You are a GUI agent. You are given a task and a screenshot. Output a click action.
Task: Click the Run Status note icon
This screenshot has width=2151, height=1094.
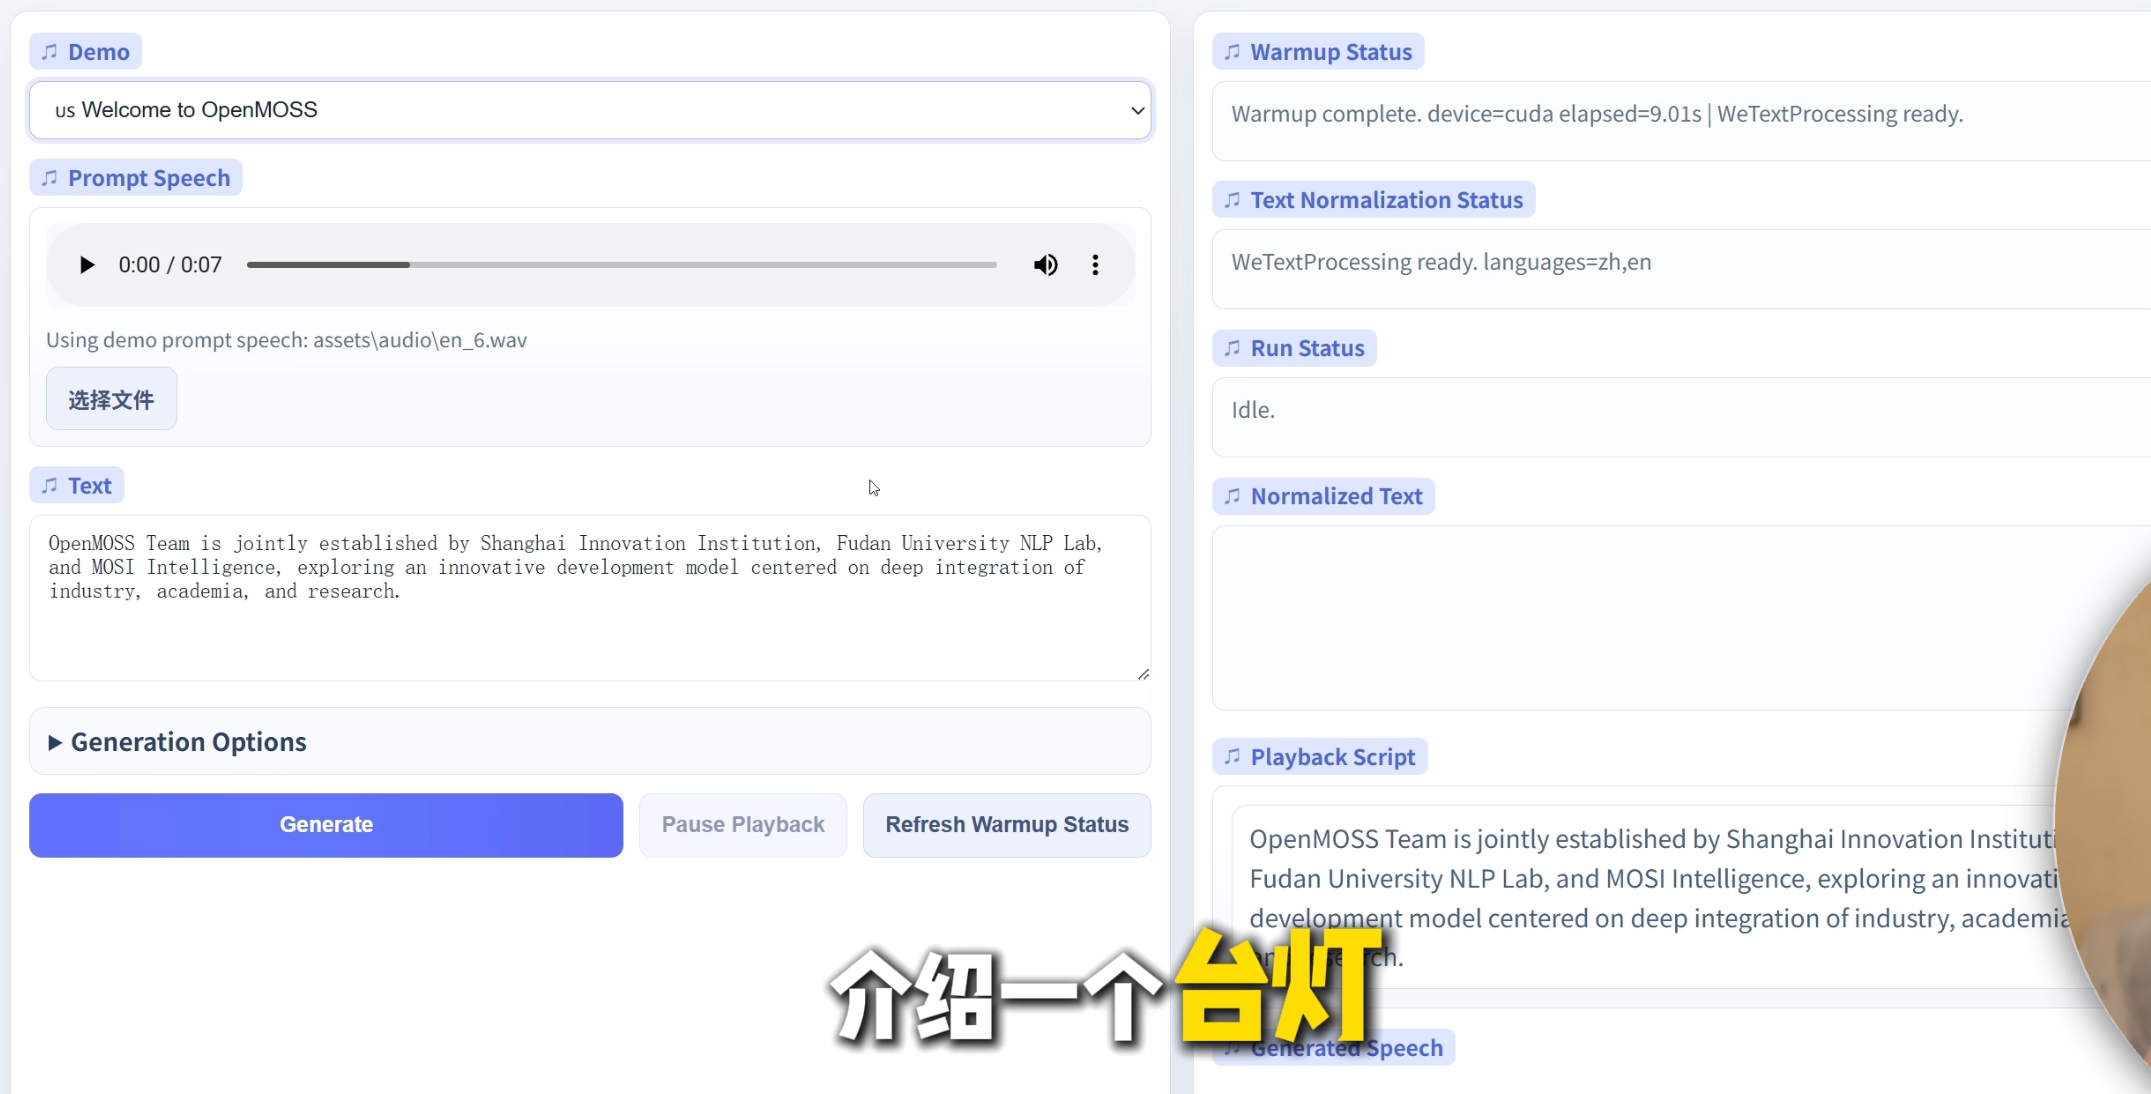1233,348
